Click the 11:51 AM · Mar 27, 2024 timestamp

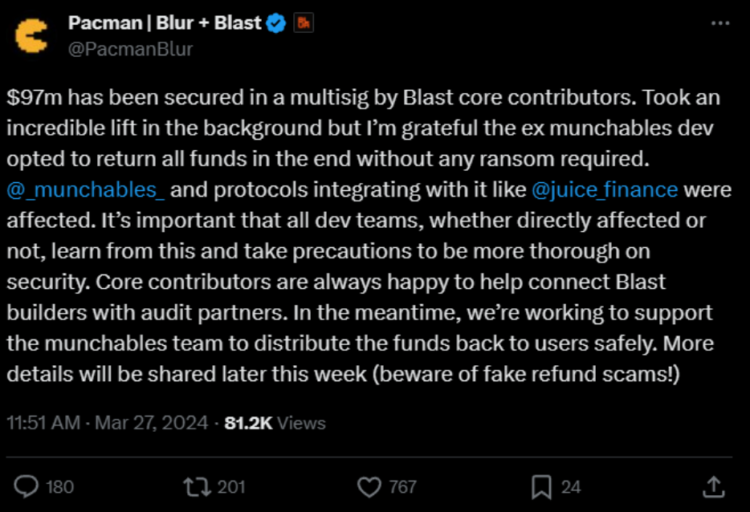[x=109, y=423]
